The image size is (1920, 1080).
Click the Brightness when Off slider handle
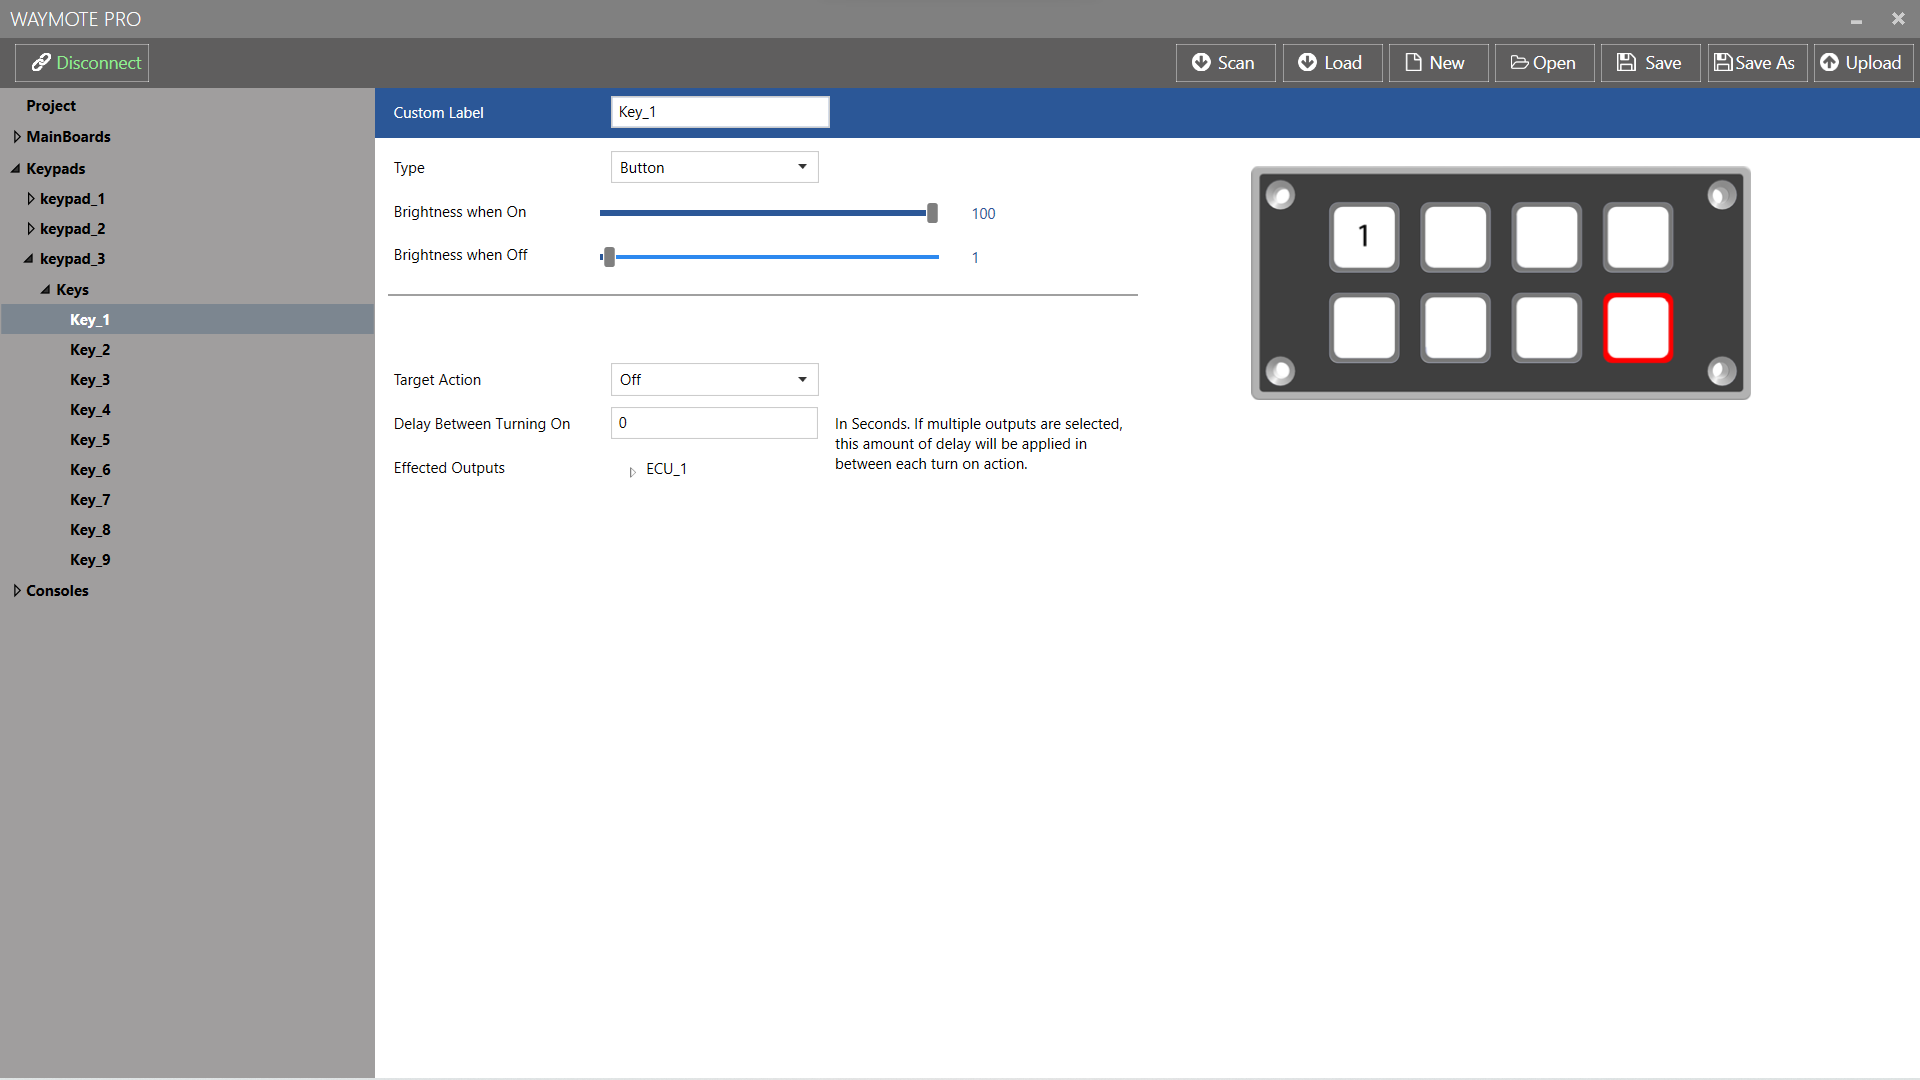tap(609, 257)
